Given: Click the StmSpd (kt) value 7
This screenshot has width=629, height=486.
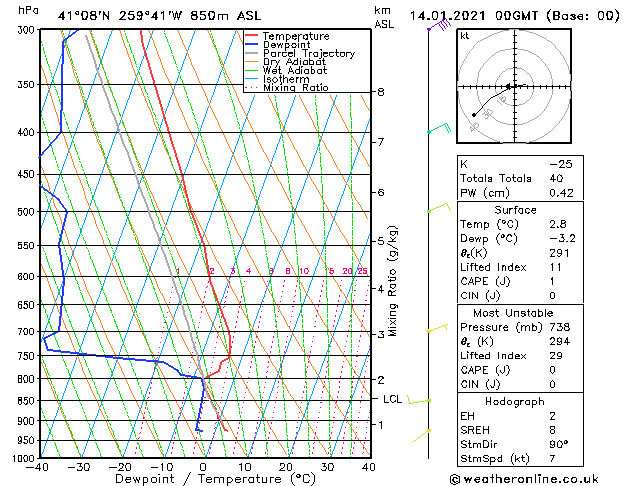Looking at the screenshot, I should 552,458.
